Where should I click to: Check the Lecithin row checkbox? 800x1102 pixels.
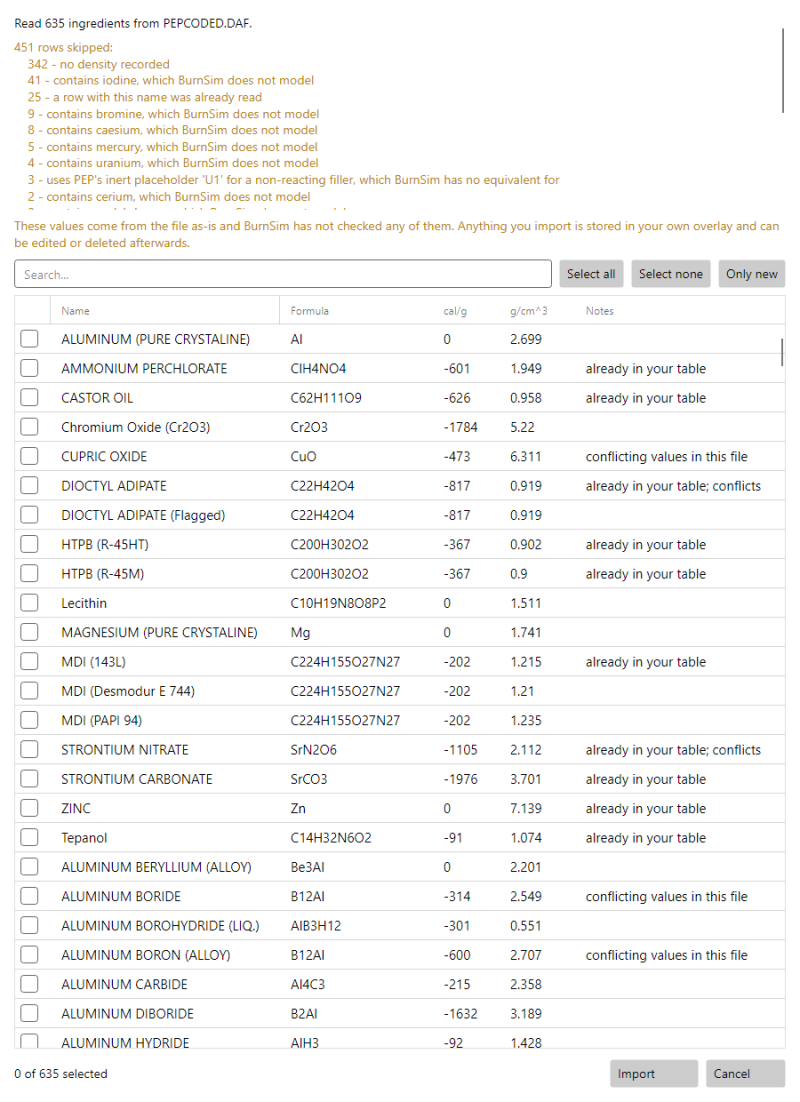coord(29,603)
